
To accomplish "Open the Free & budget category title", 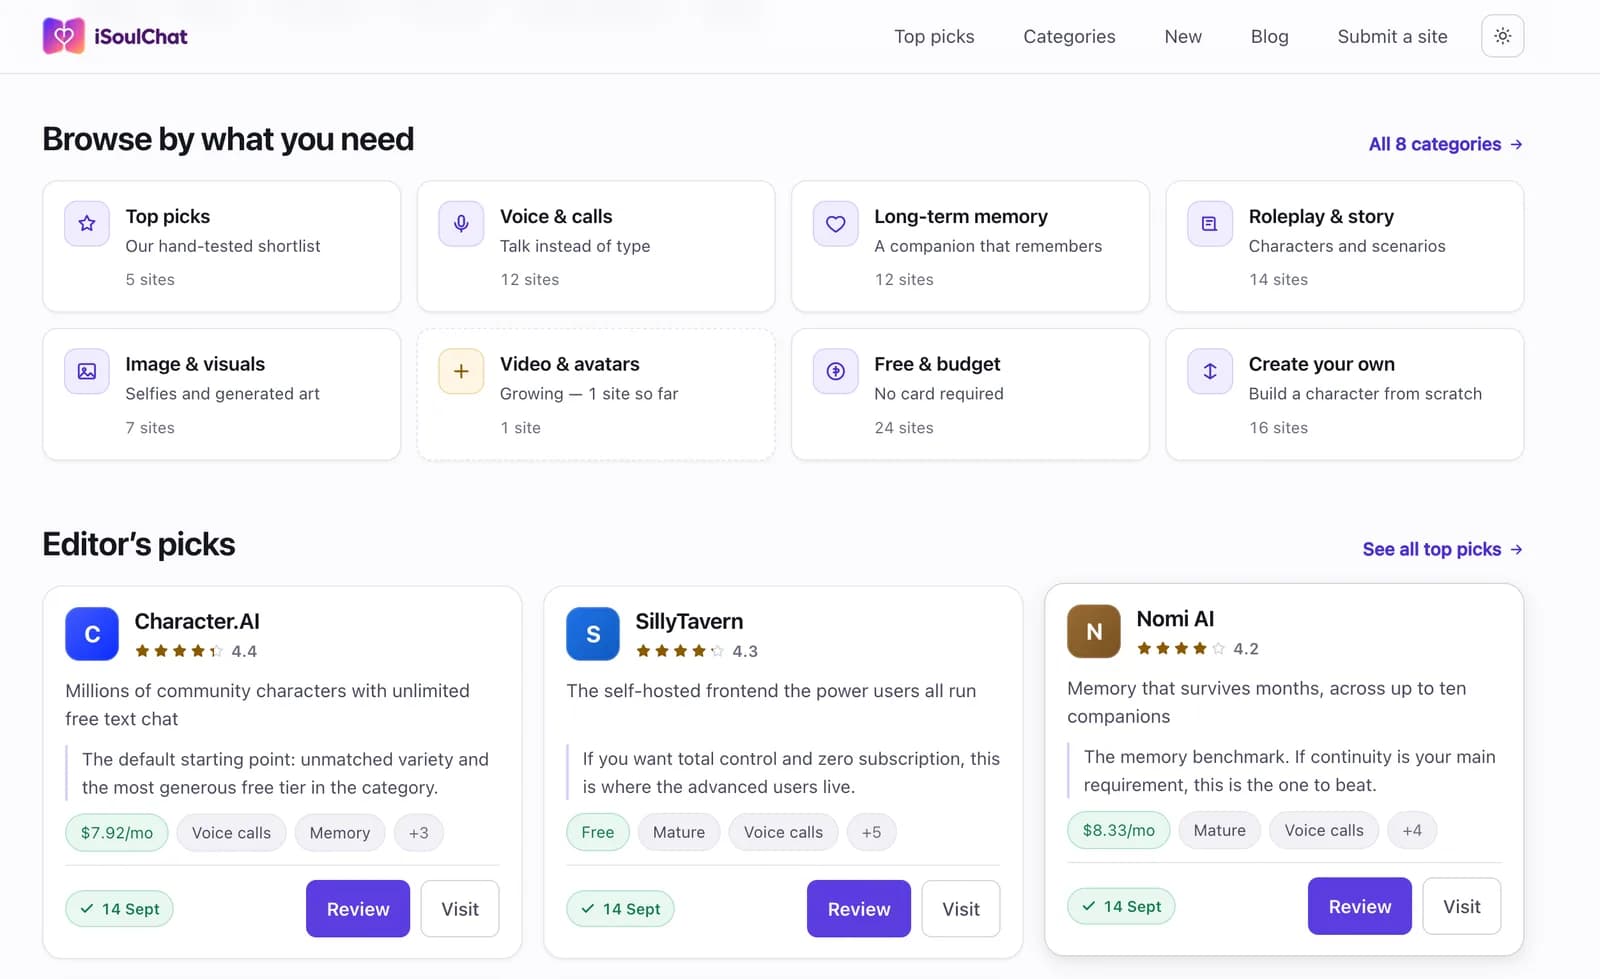I will 937,364.
